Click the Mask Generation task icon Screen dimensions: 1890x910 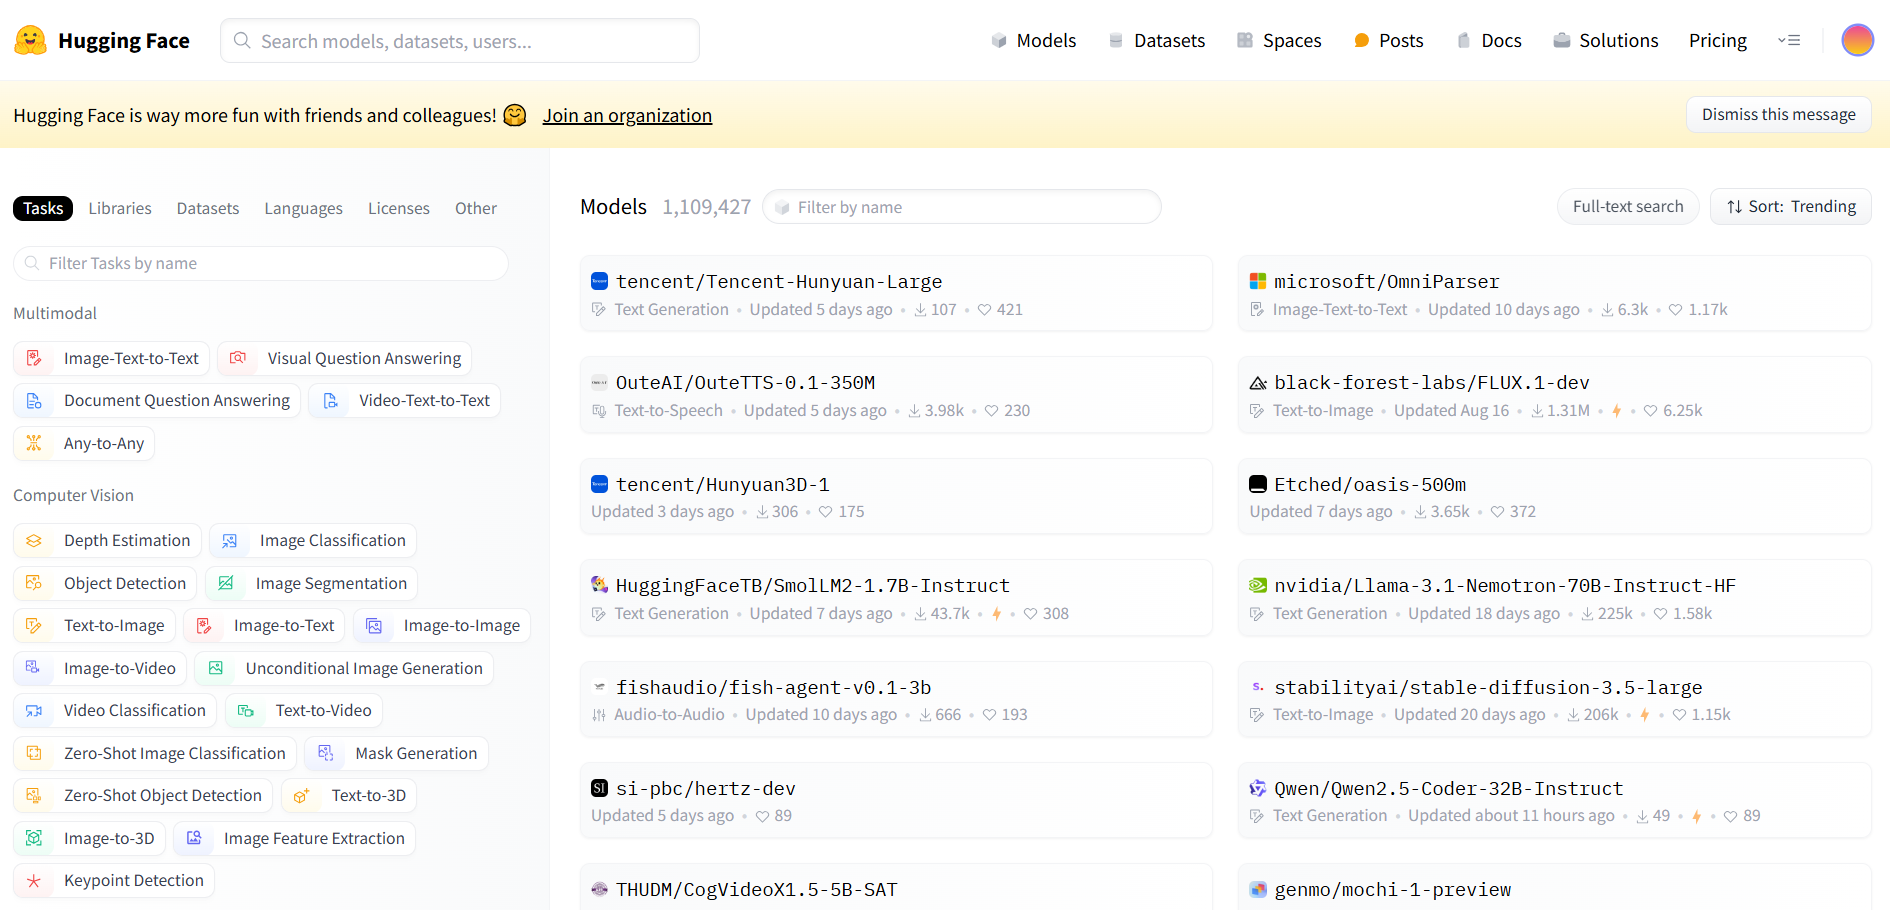tap(326, 753)
